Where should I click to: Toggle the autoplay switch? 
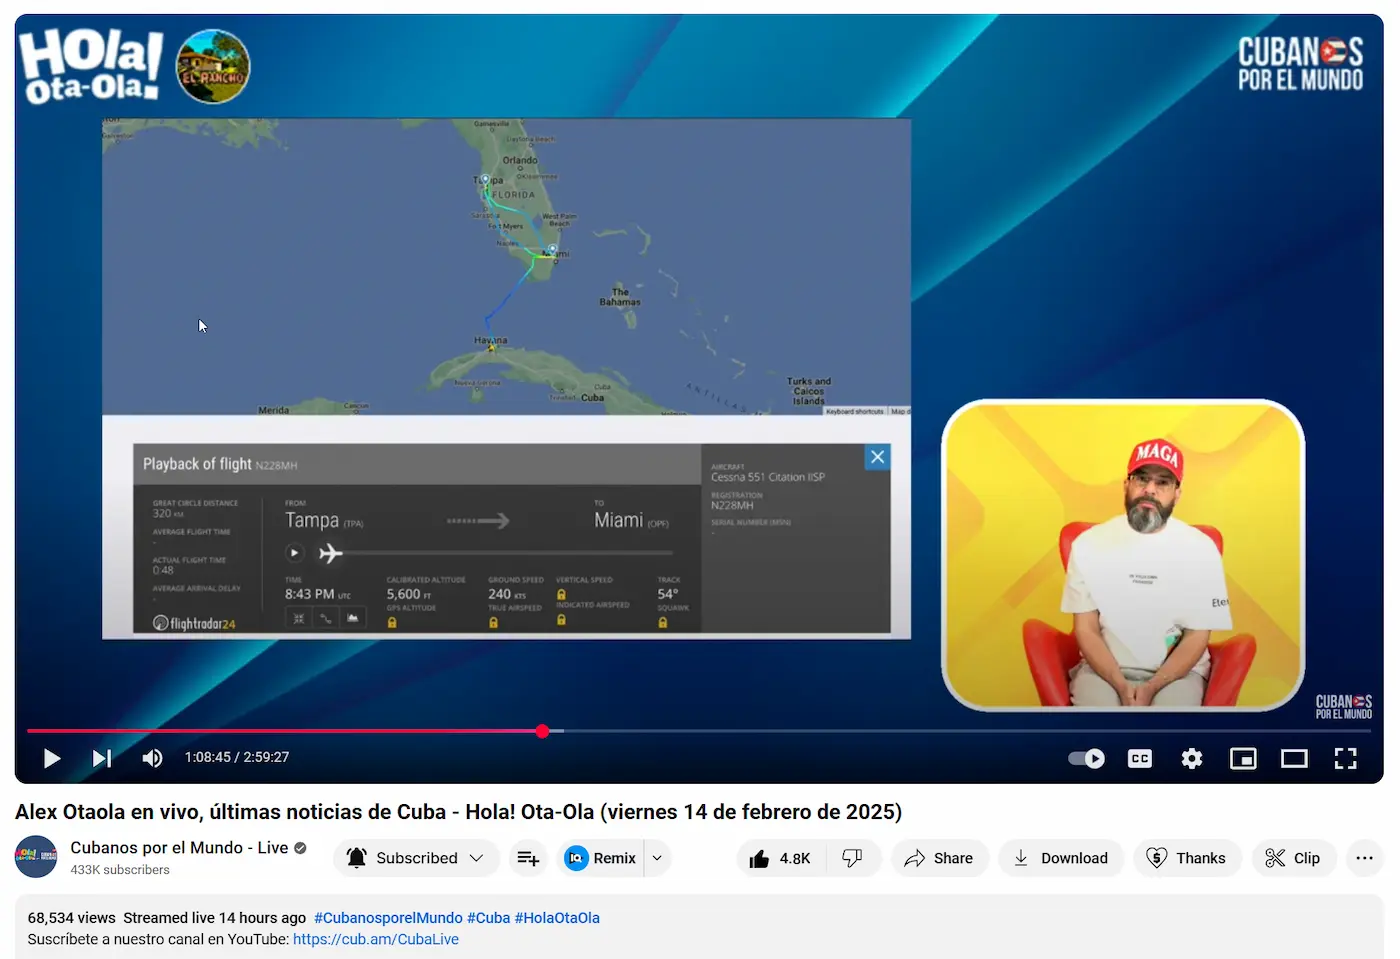click(x=1086, y=758)
